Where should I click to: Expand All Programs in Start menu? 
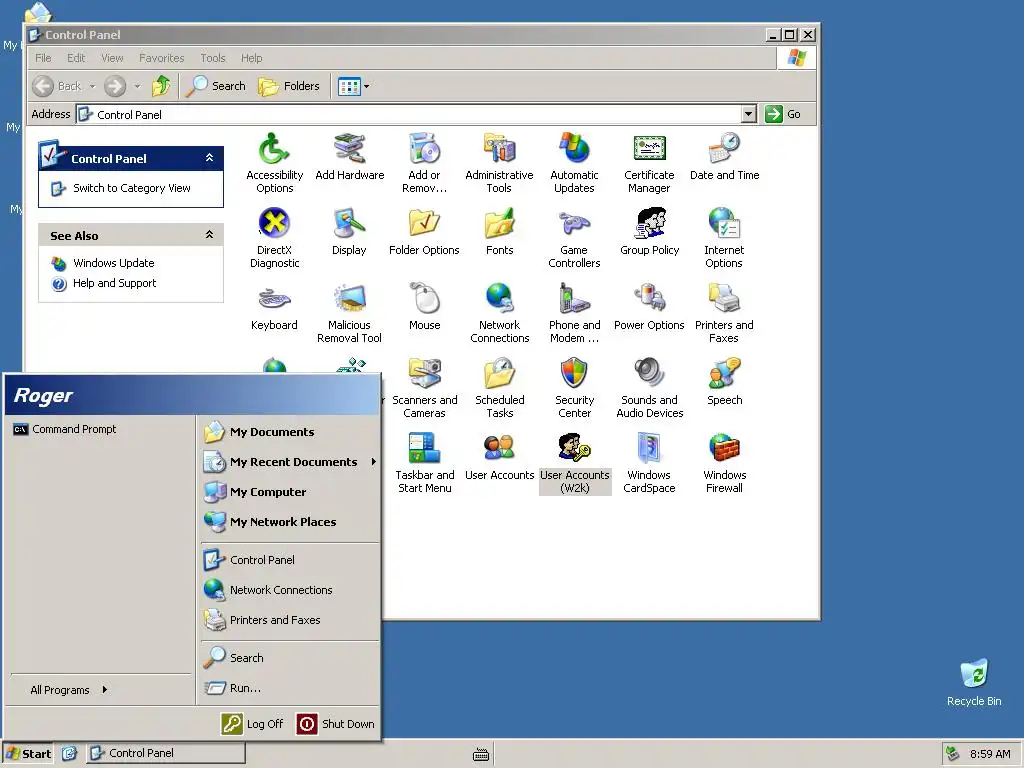coord(69,690)
